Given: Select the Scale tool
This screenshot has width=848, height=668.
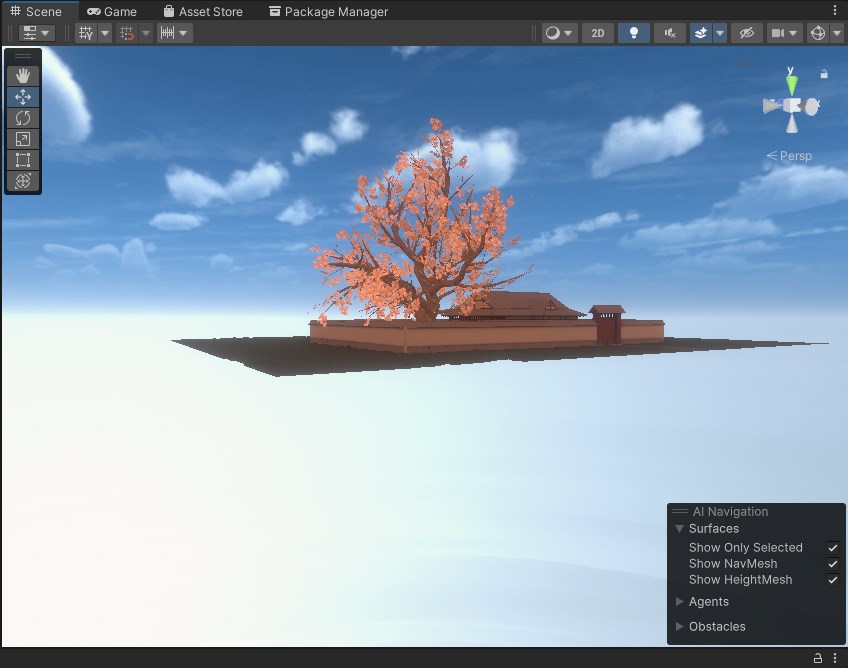Looking at the screenshot, I should point(23,139).
